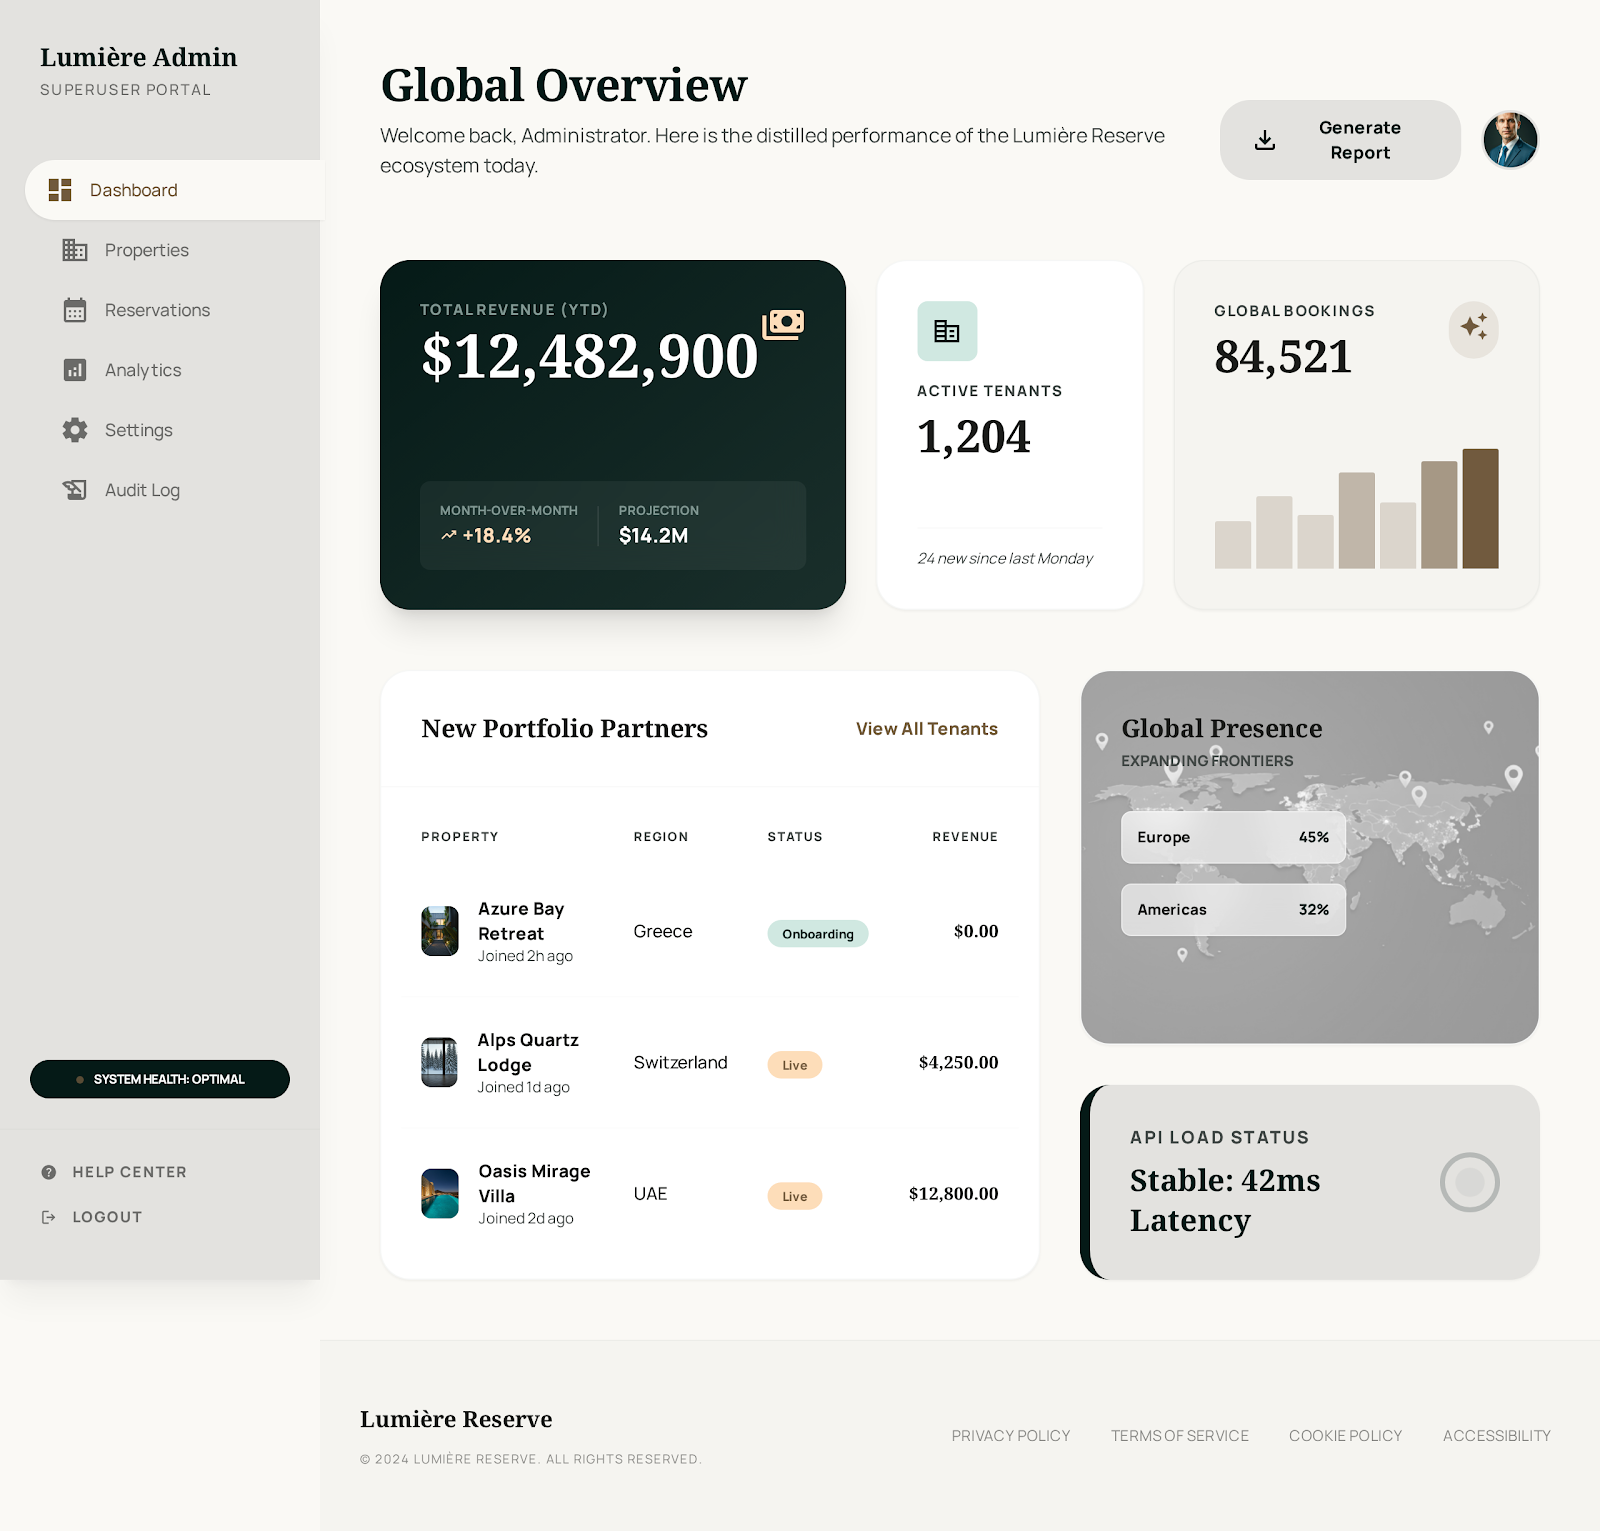Screen dimensions: 1600x1531
Task: Select the Analytics chart icon
Action: pyautogui.click(x=75, y=370)
